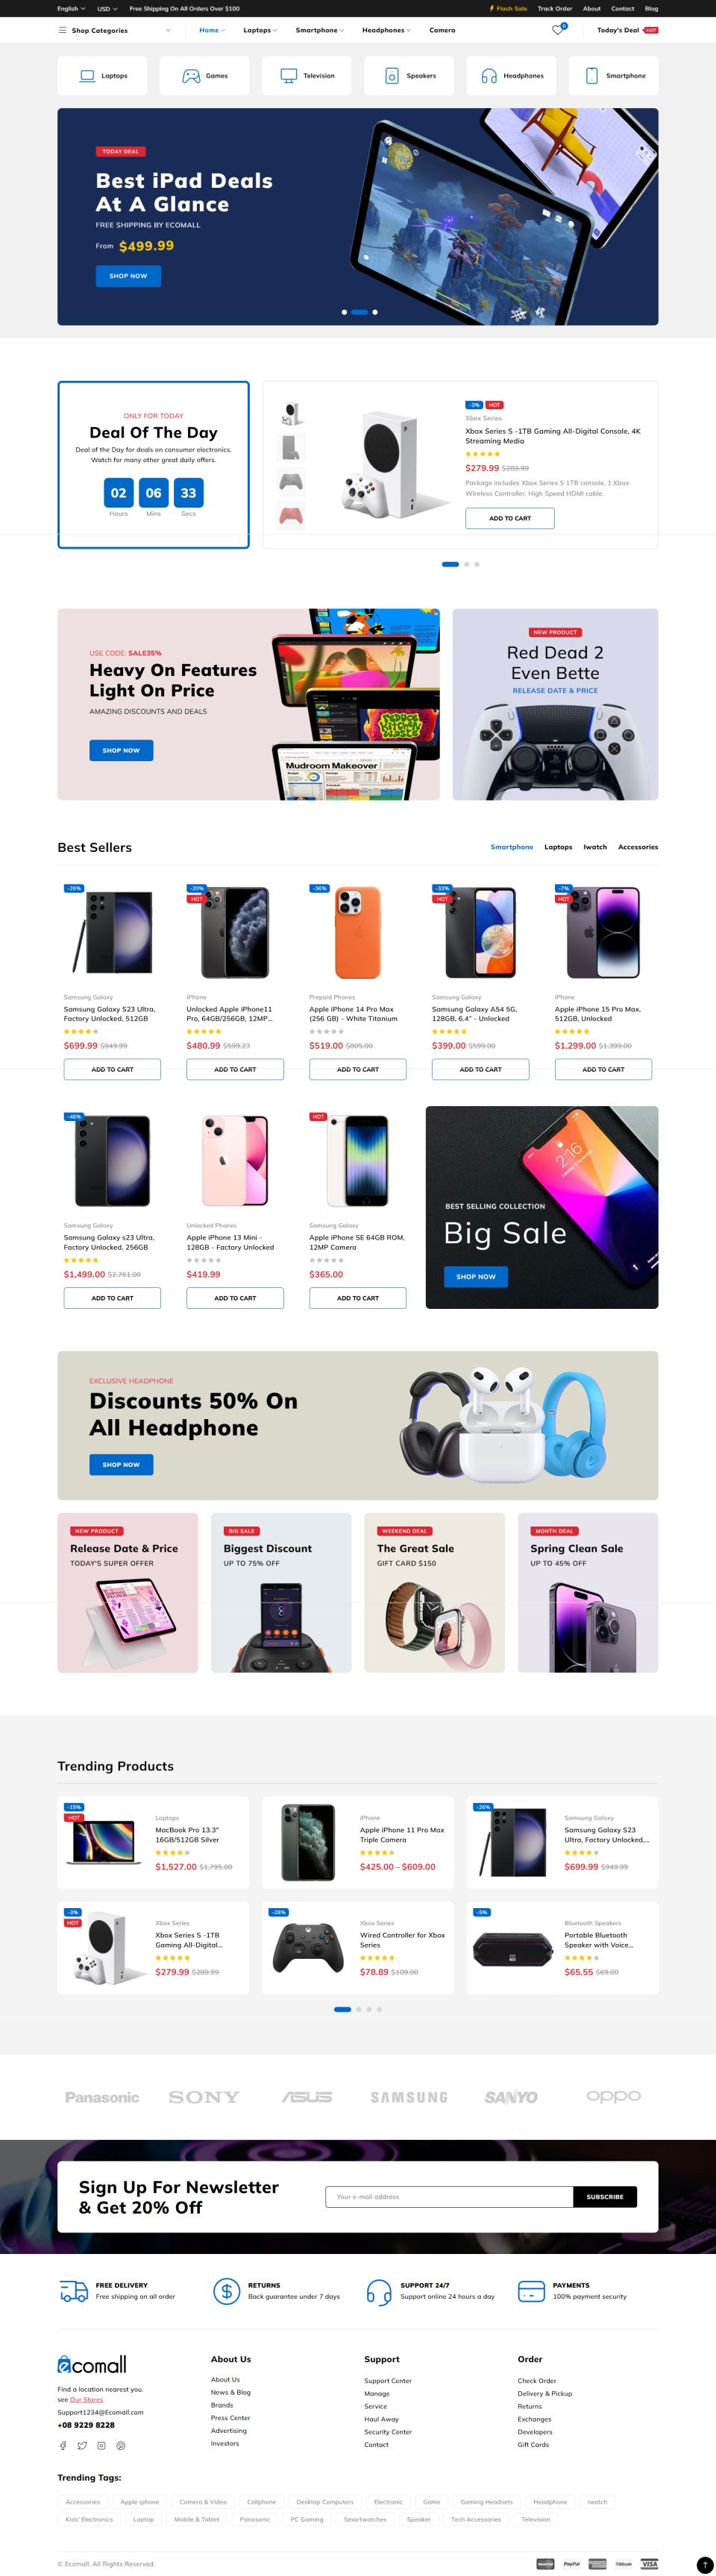The image size is (716, 2576).
Task: Select the Headphones category icon
Action: tap(489, 76)
